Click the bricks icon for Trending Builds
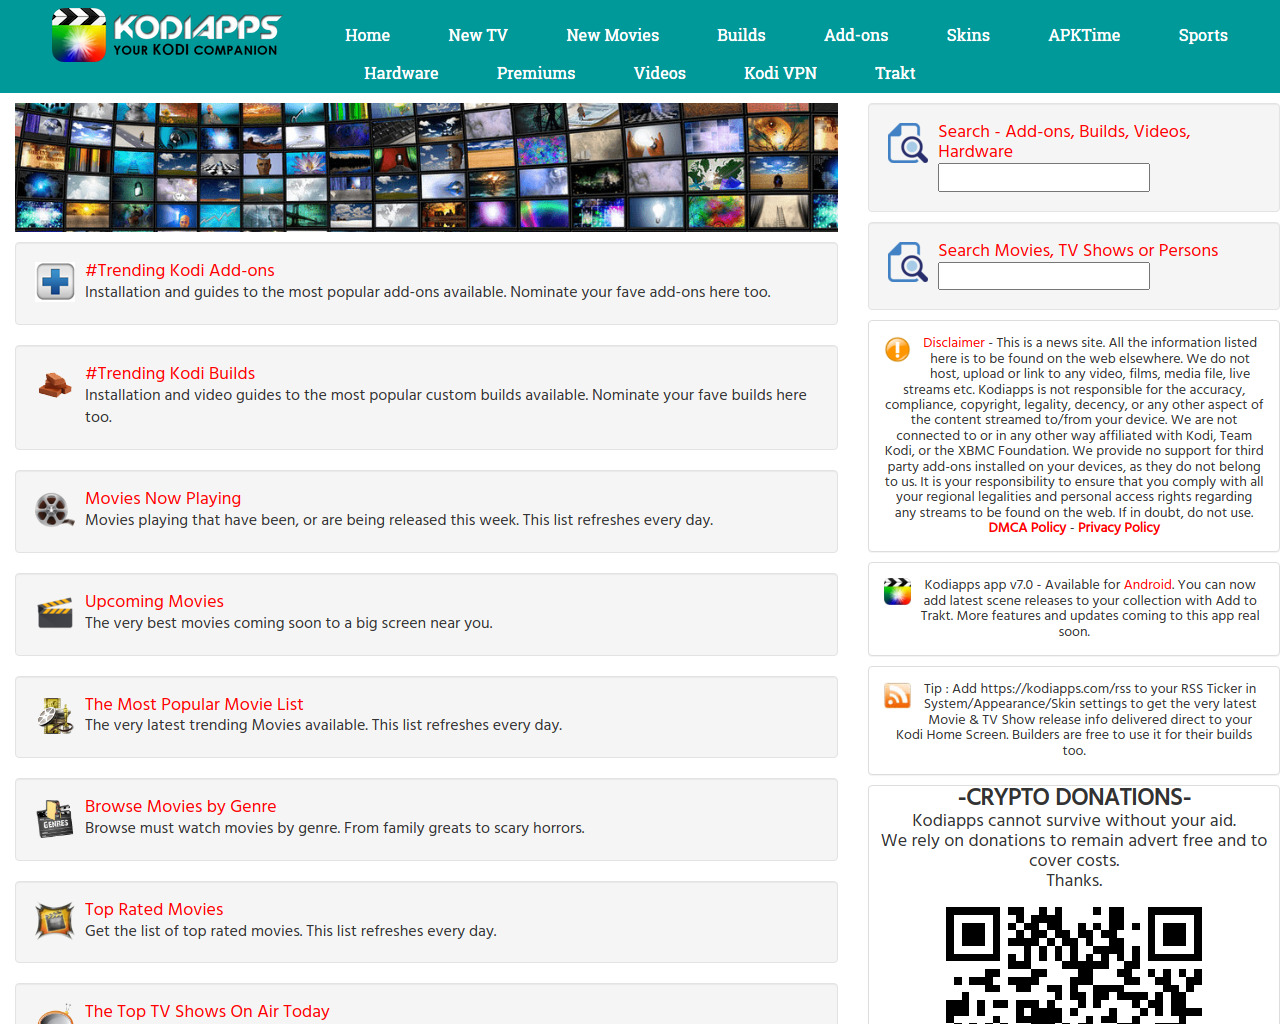Image resolution: width=1280 pixels, height=1024 pixels. (x=55, y=385)
